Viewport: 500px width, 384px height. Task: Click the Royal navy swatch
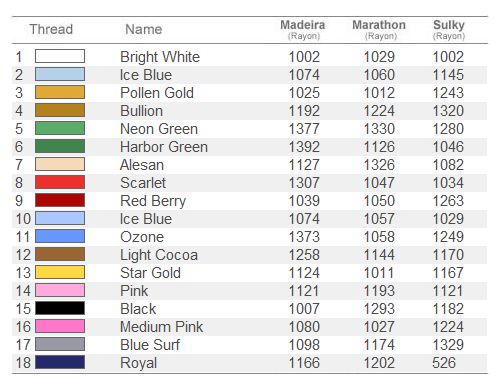point(60,362)
